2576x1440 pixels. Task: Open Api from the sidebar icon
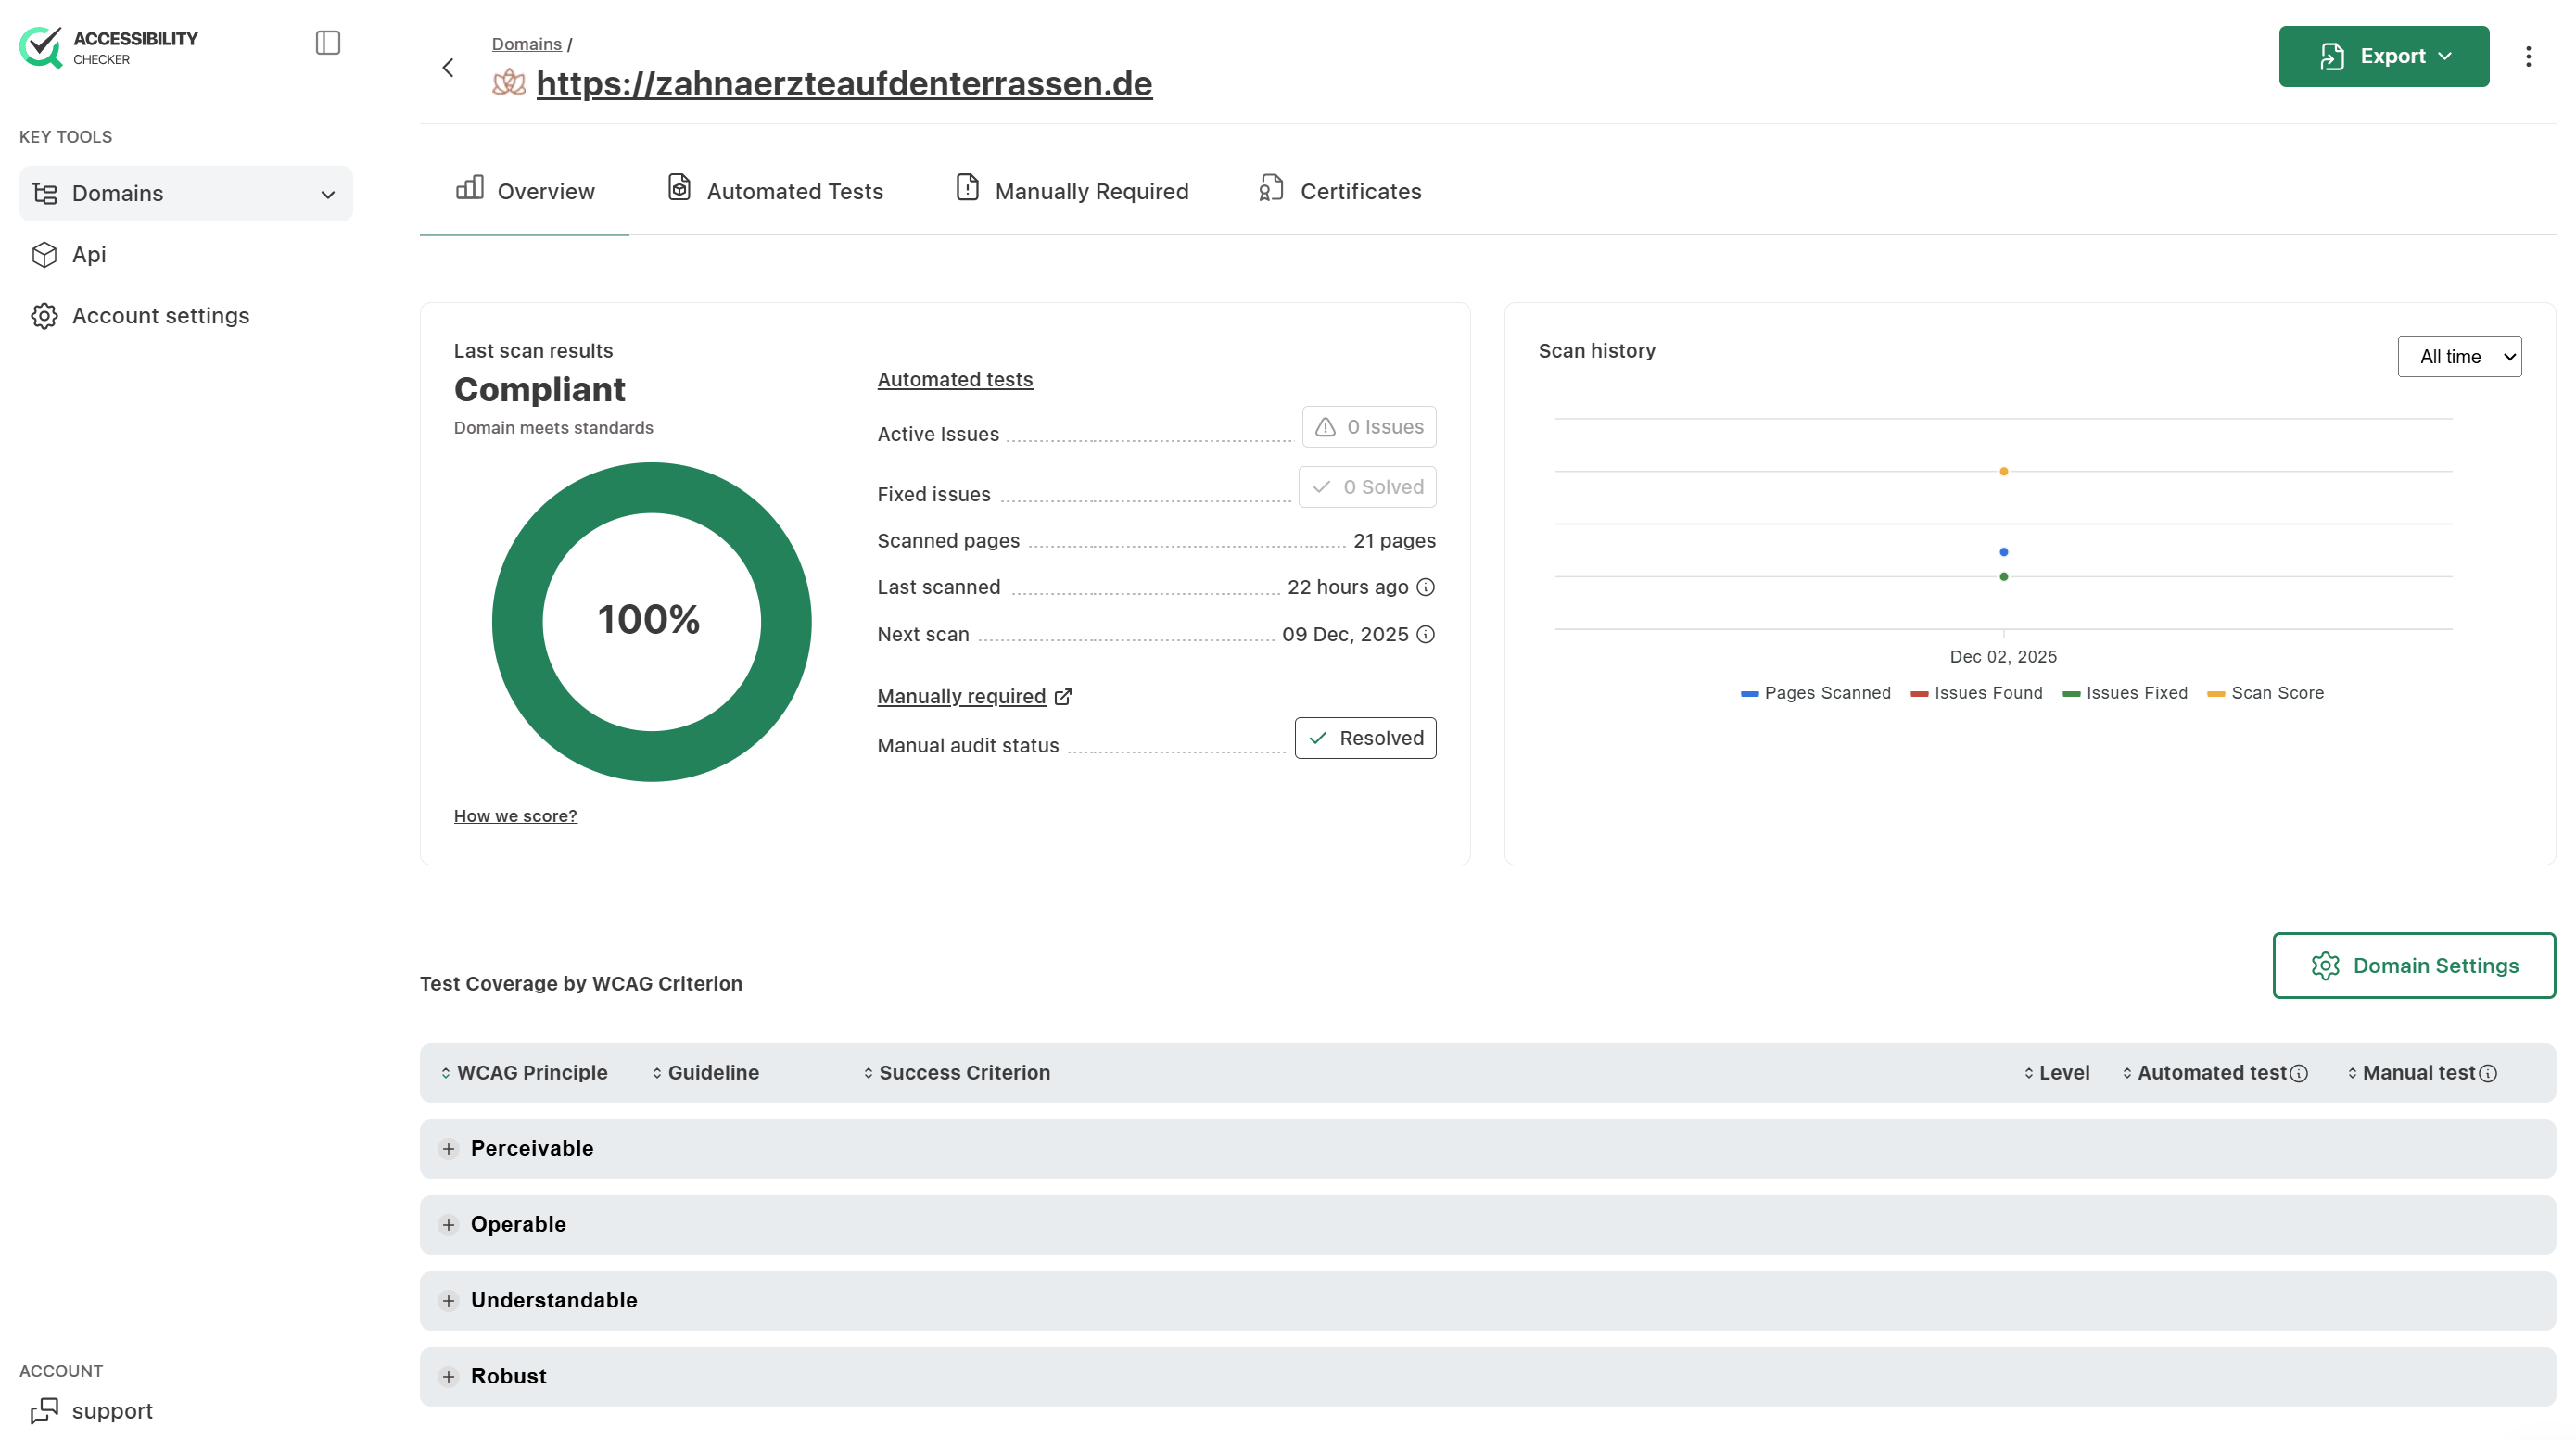pyautogui.click(x=44, y=254)
